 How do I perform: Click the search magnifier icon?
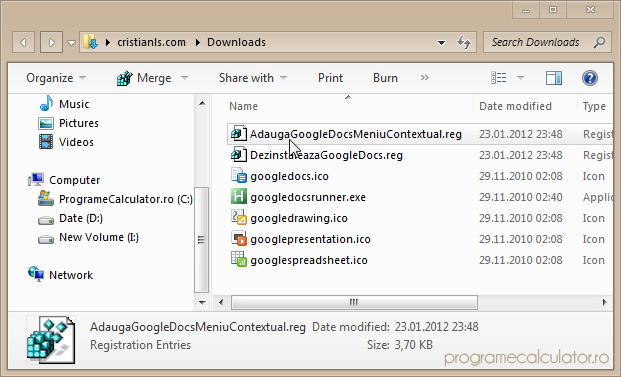pyautogui.click(x=599, y=42)
